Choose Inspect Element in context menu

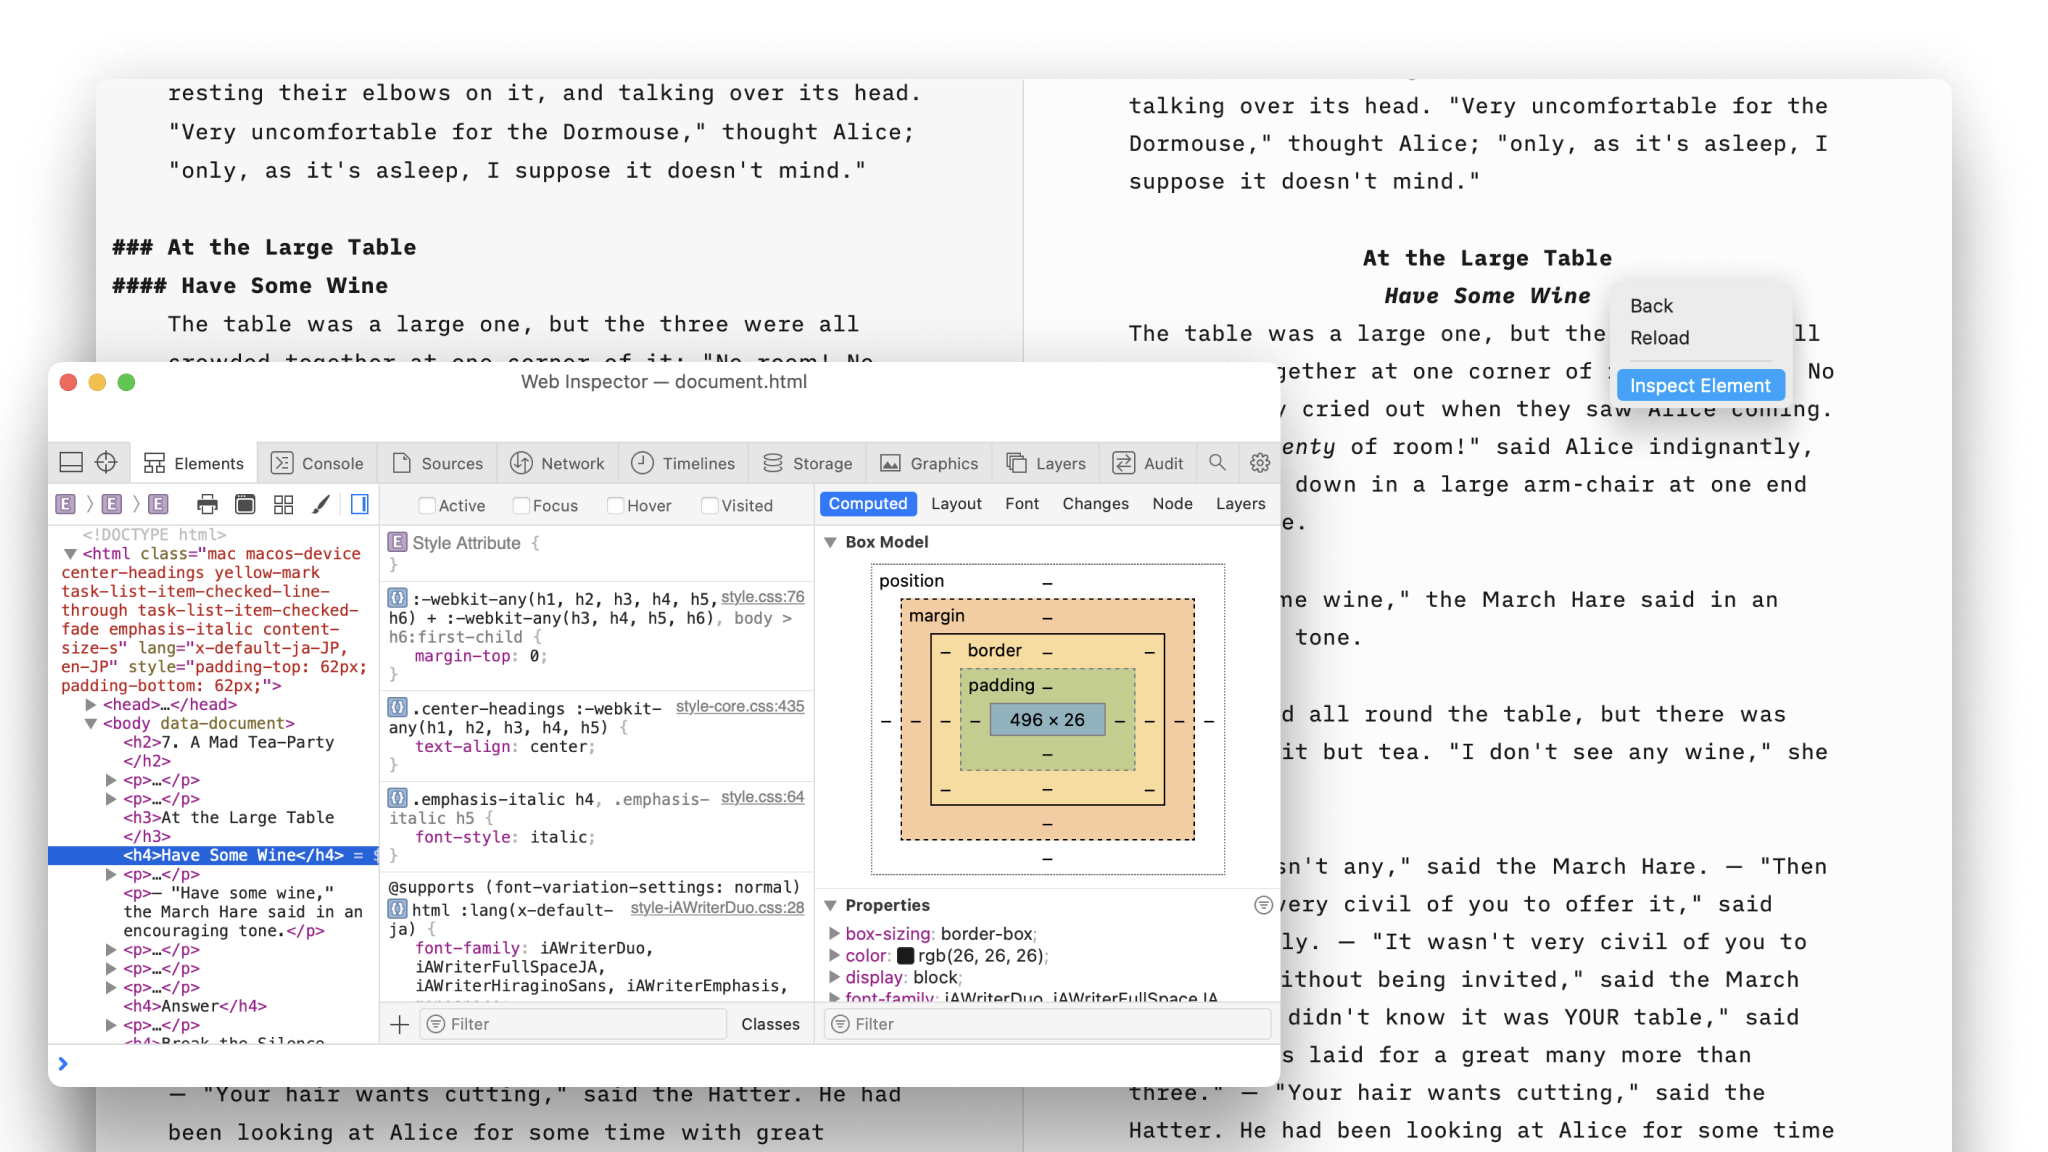click(1700, 386)
